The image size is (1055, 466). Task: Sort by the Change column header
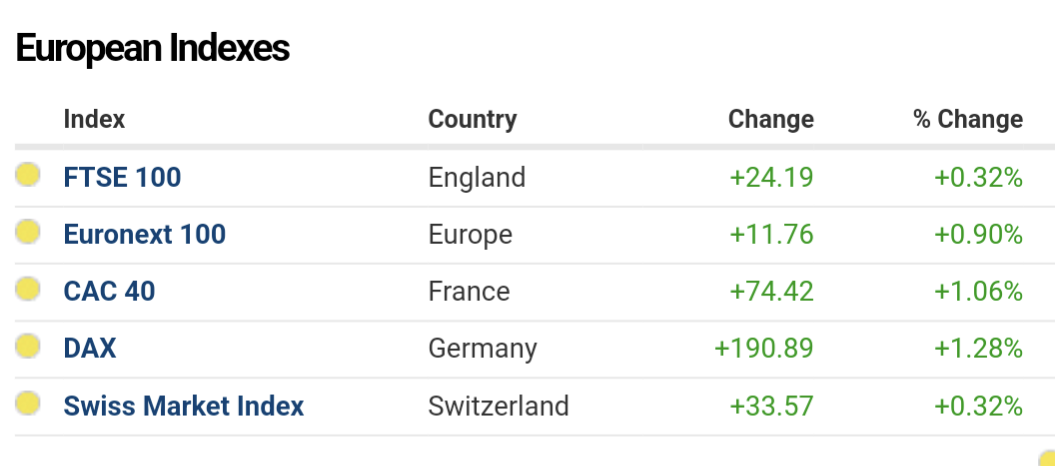[x=770, y=120]
